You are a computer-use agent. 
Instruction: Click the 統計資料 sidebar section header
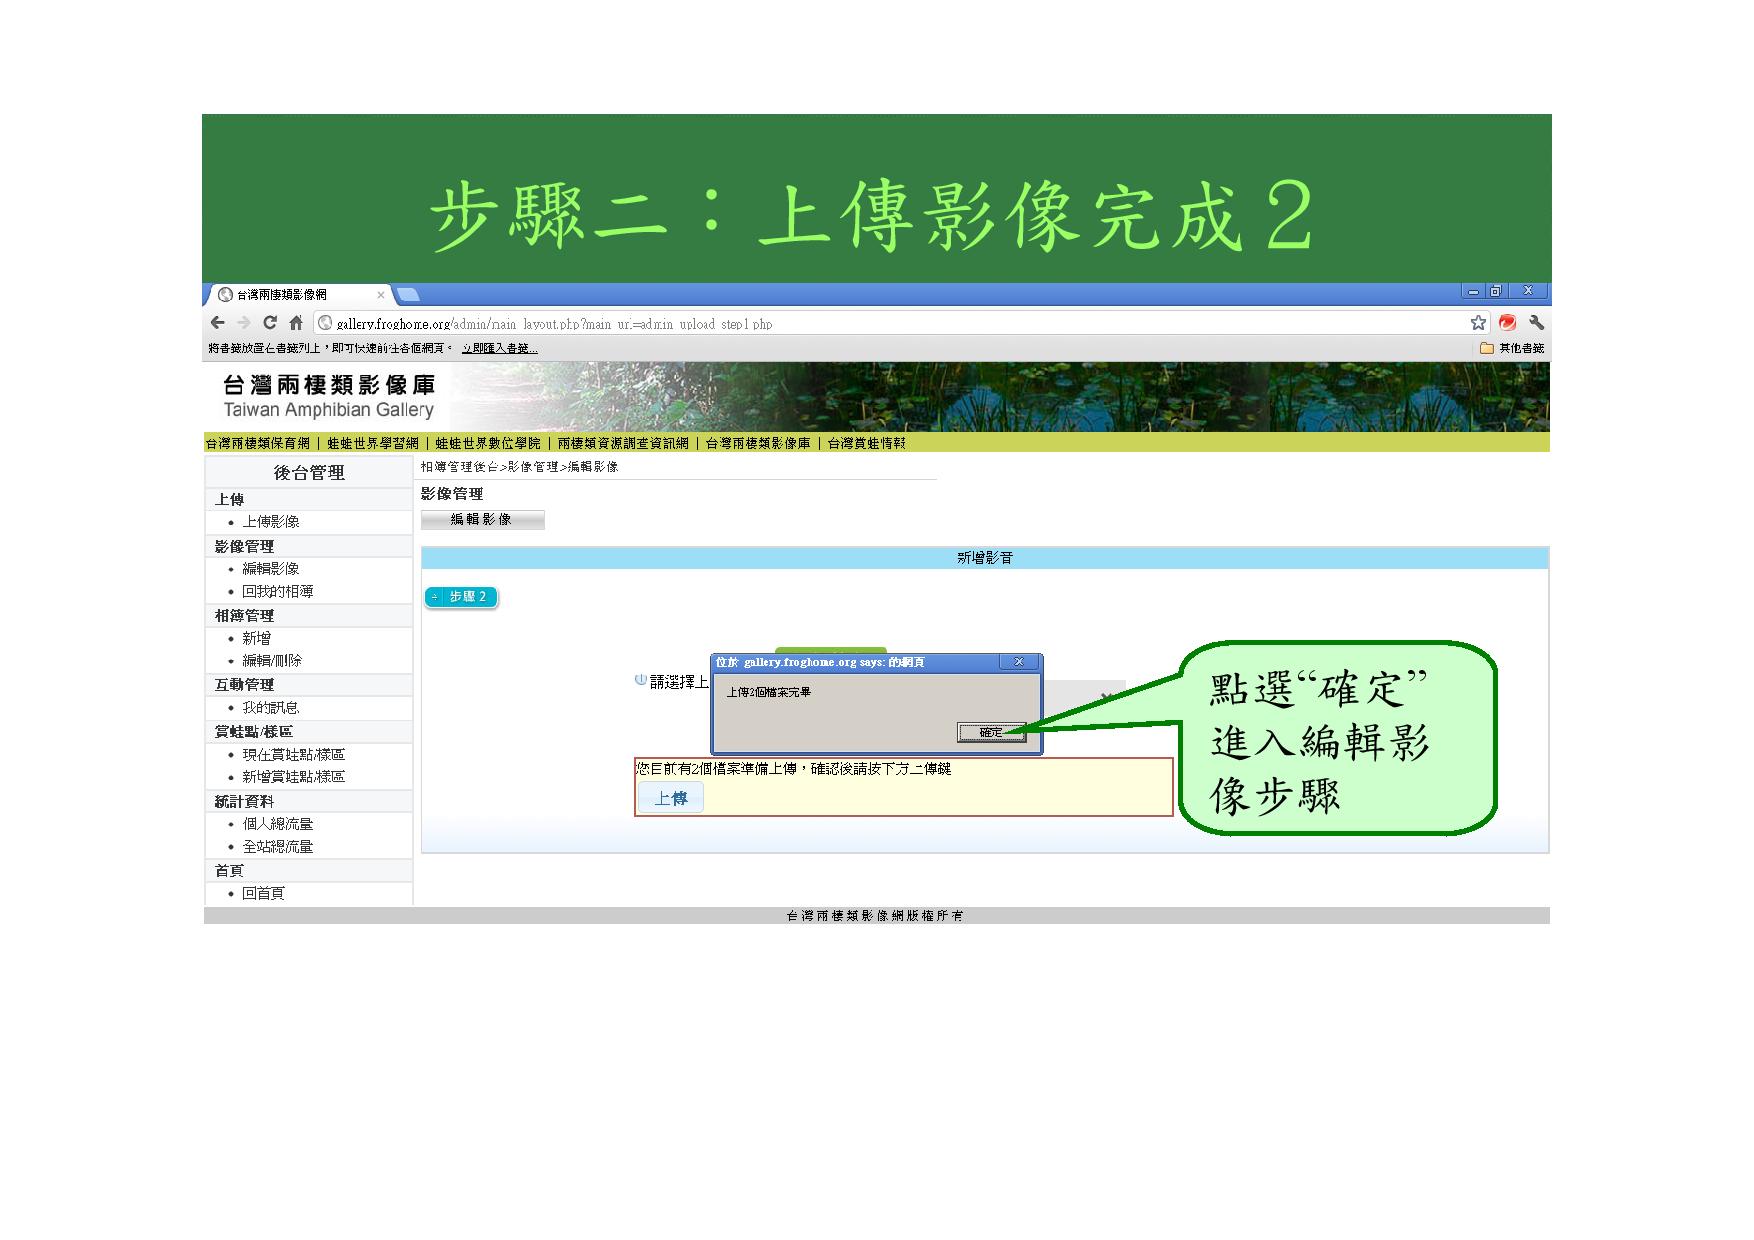point(309,801)
